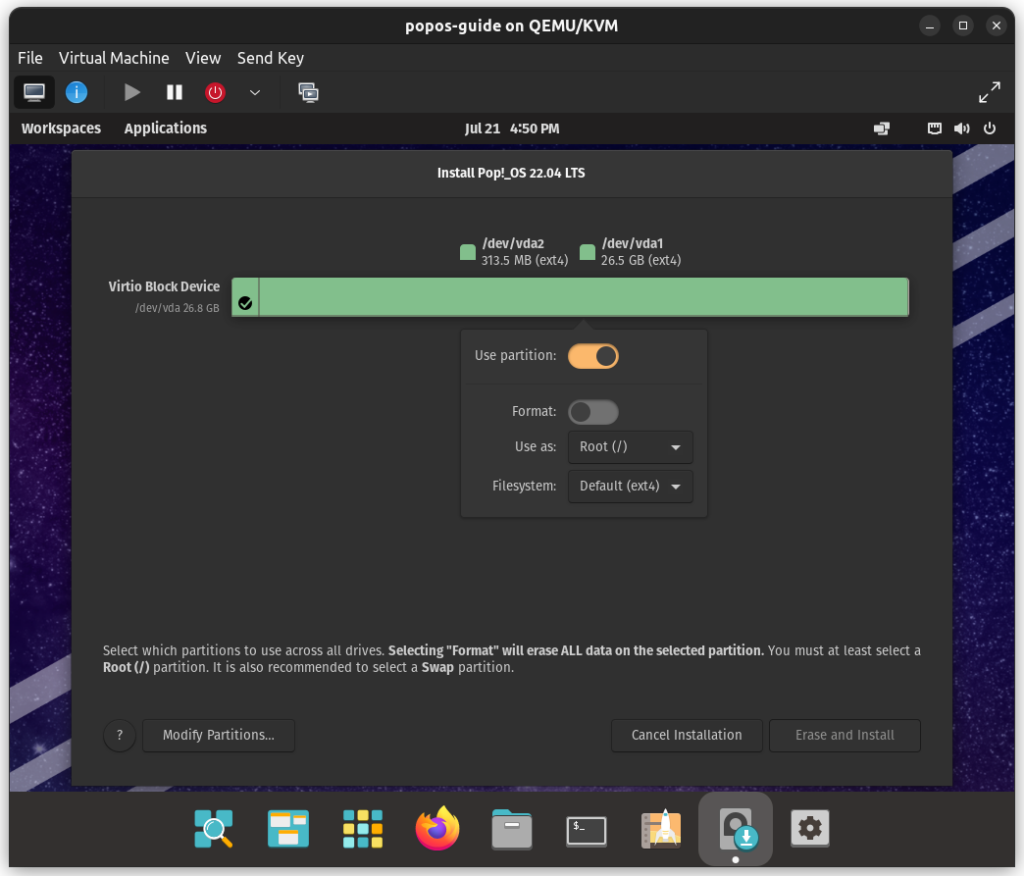The image size is (1024, 876).
Task: Open Applications launcher in top panel
Action: click(x=165, y=128)
